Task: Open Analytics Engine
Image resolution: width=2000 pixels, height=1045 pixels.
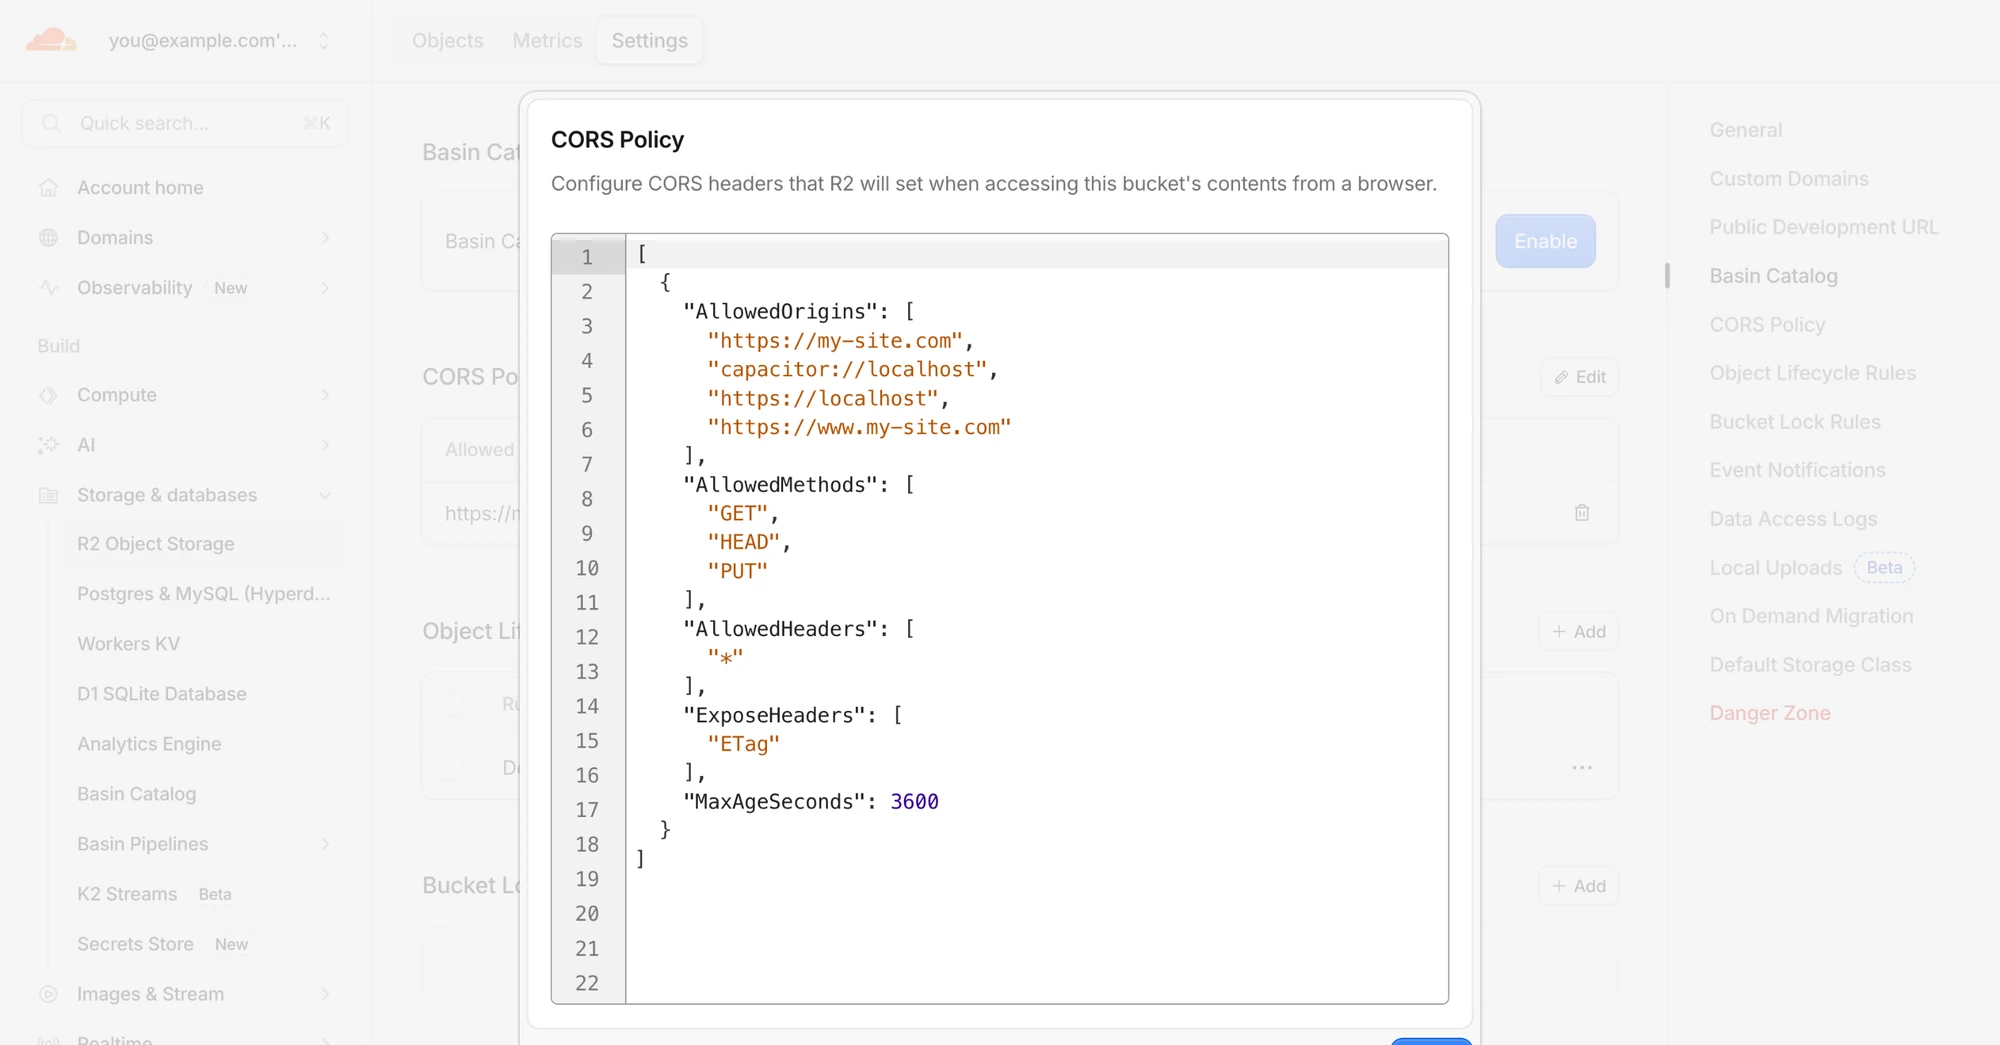Action: click(x=149, y=744)
